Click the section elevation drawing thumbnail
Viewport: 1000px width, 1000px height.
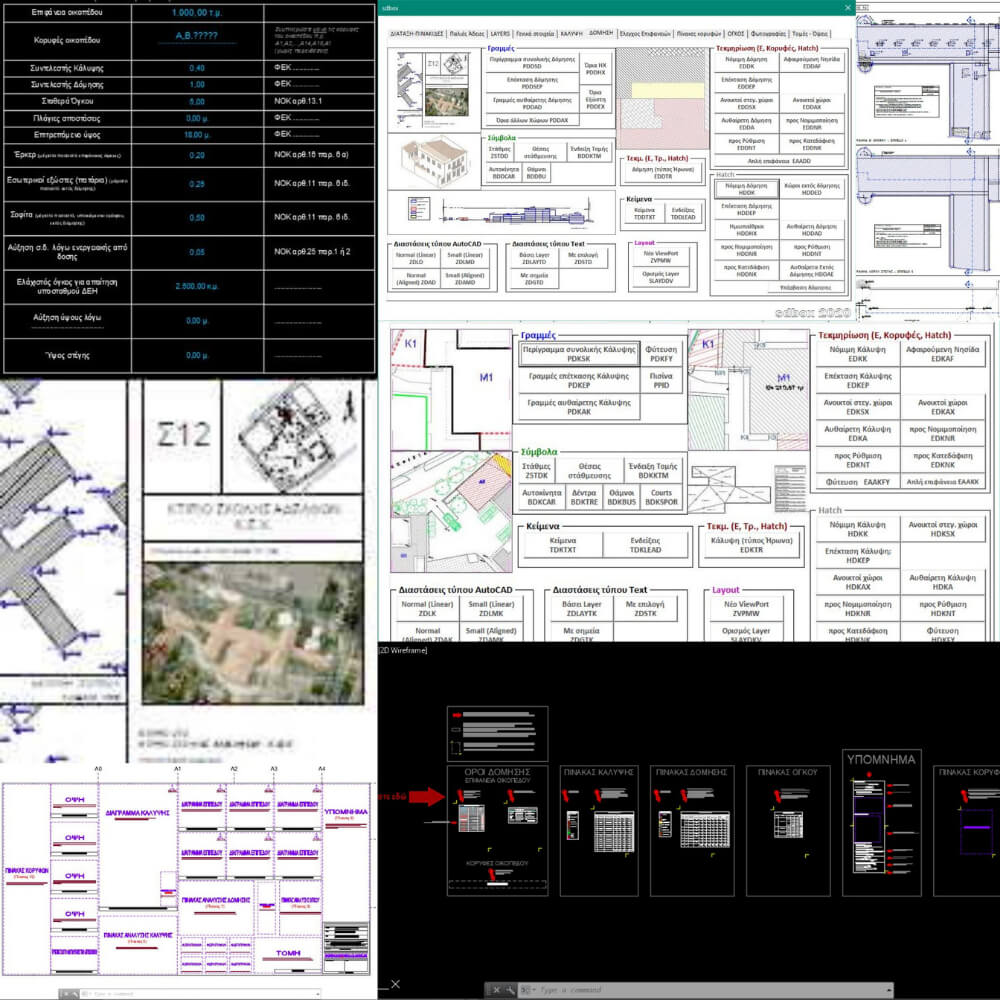pos(501,212)
